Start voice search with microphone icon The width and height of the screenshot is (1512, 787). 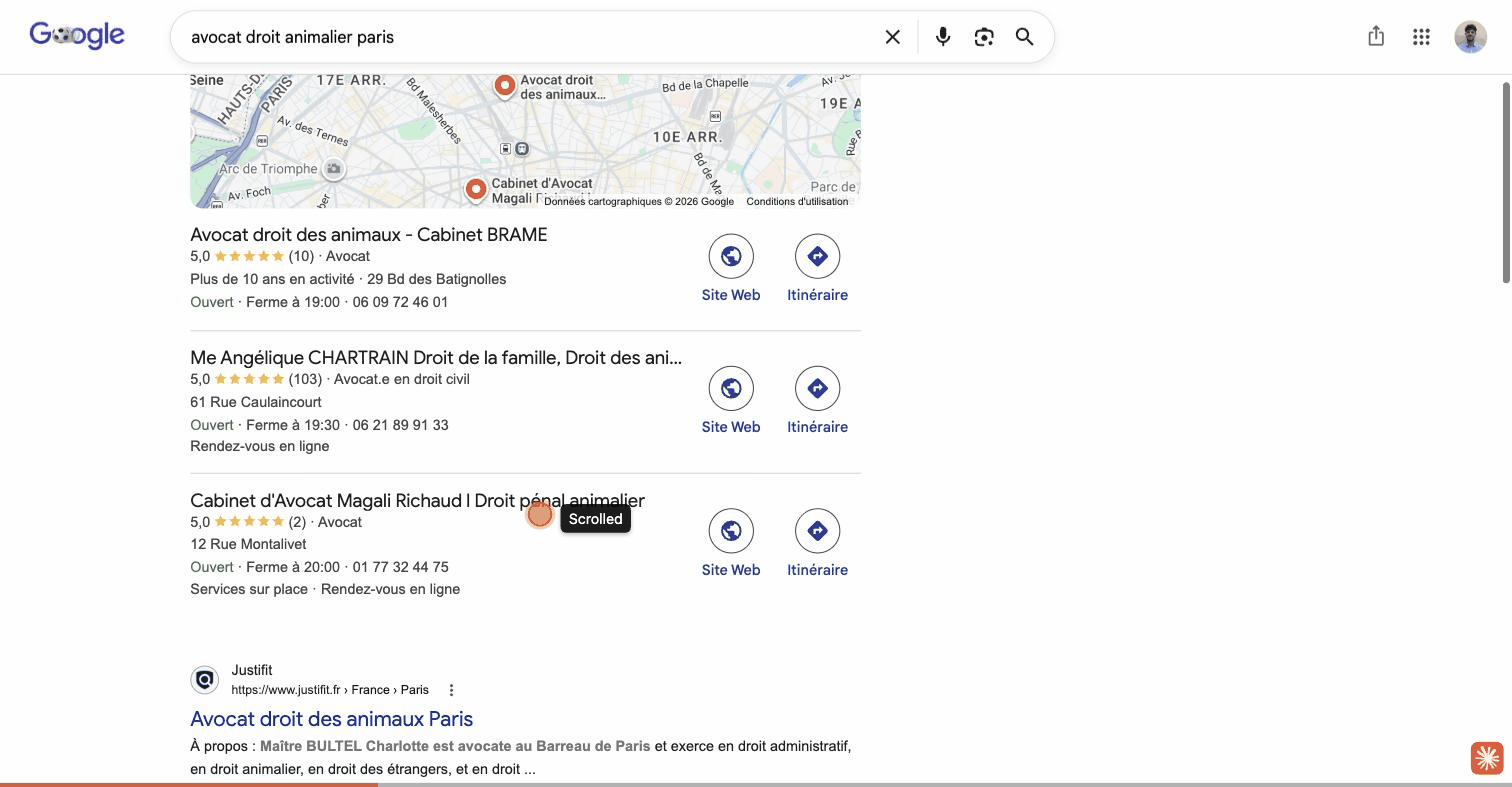[943, 37]
